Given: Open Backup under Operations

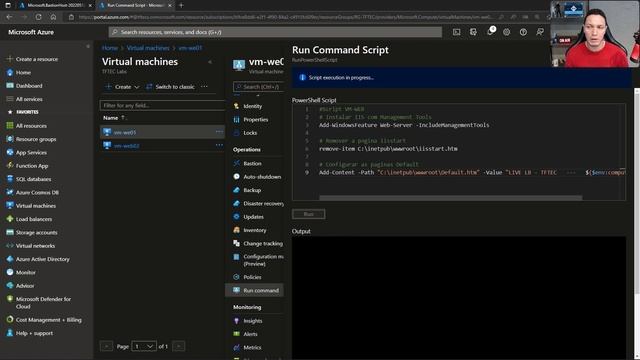Looking at the screenshot, I should [x=252, y=190].
